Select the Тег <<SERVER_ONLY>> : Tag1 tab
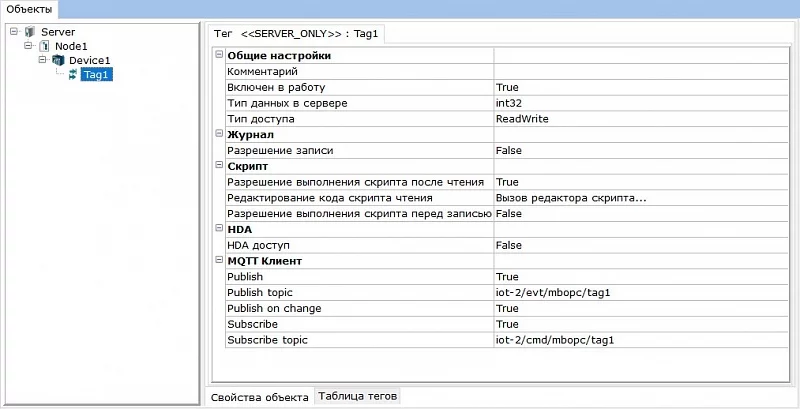Image resolution: width=800 pixels, height=409 pixels. tap(296, 34)
